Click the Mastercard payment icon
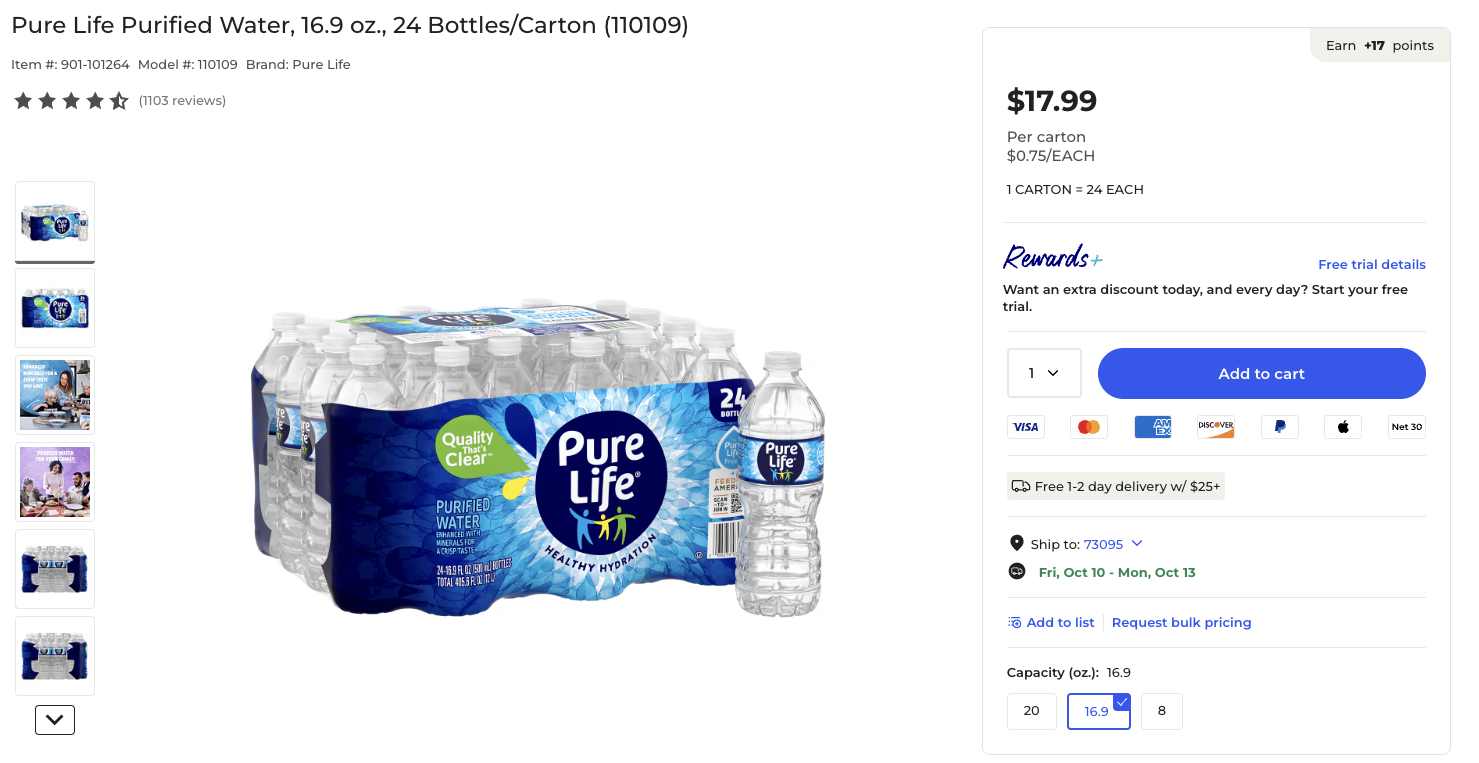1479x763 pixels. tap(1089, 427)
